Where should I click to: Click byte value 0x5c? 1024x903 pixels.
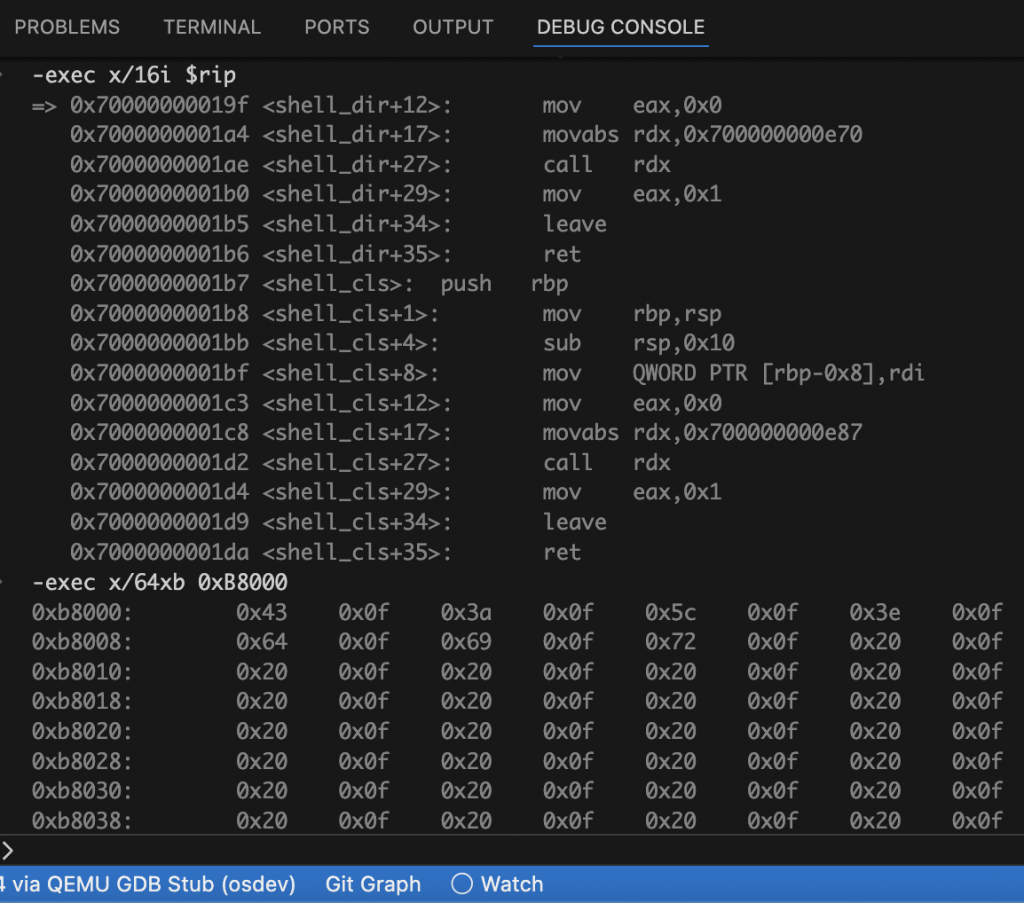(671, 612)
